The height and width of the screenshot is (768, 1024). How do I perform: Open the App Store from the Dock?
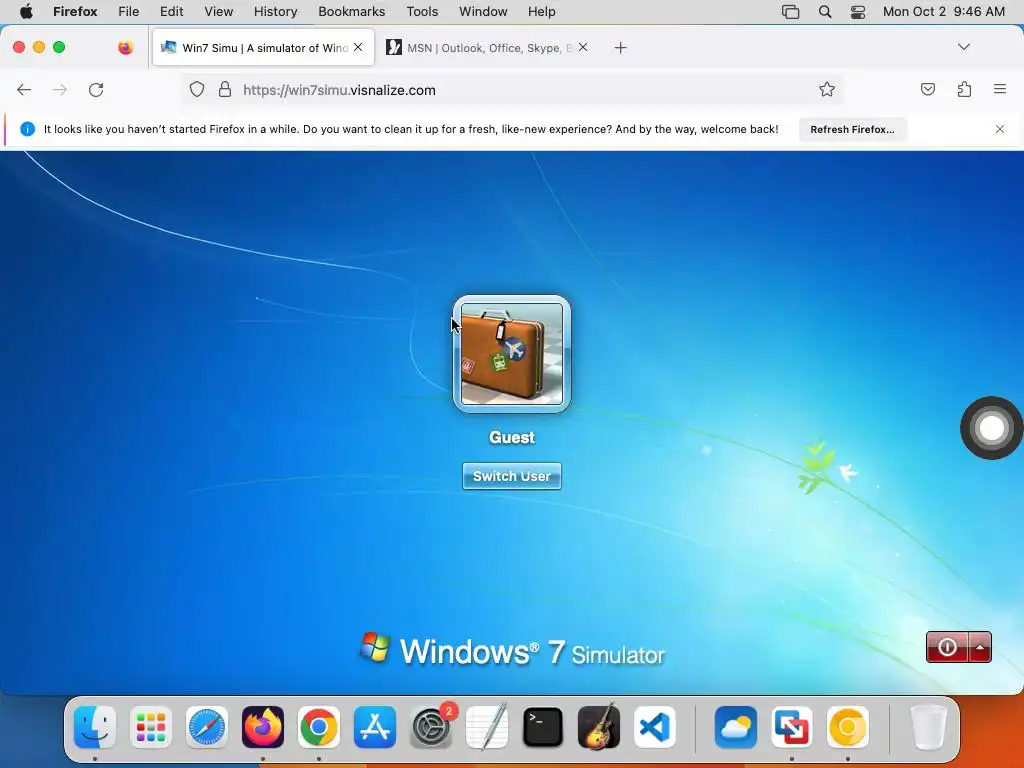(x=375, y=727)
